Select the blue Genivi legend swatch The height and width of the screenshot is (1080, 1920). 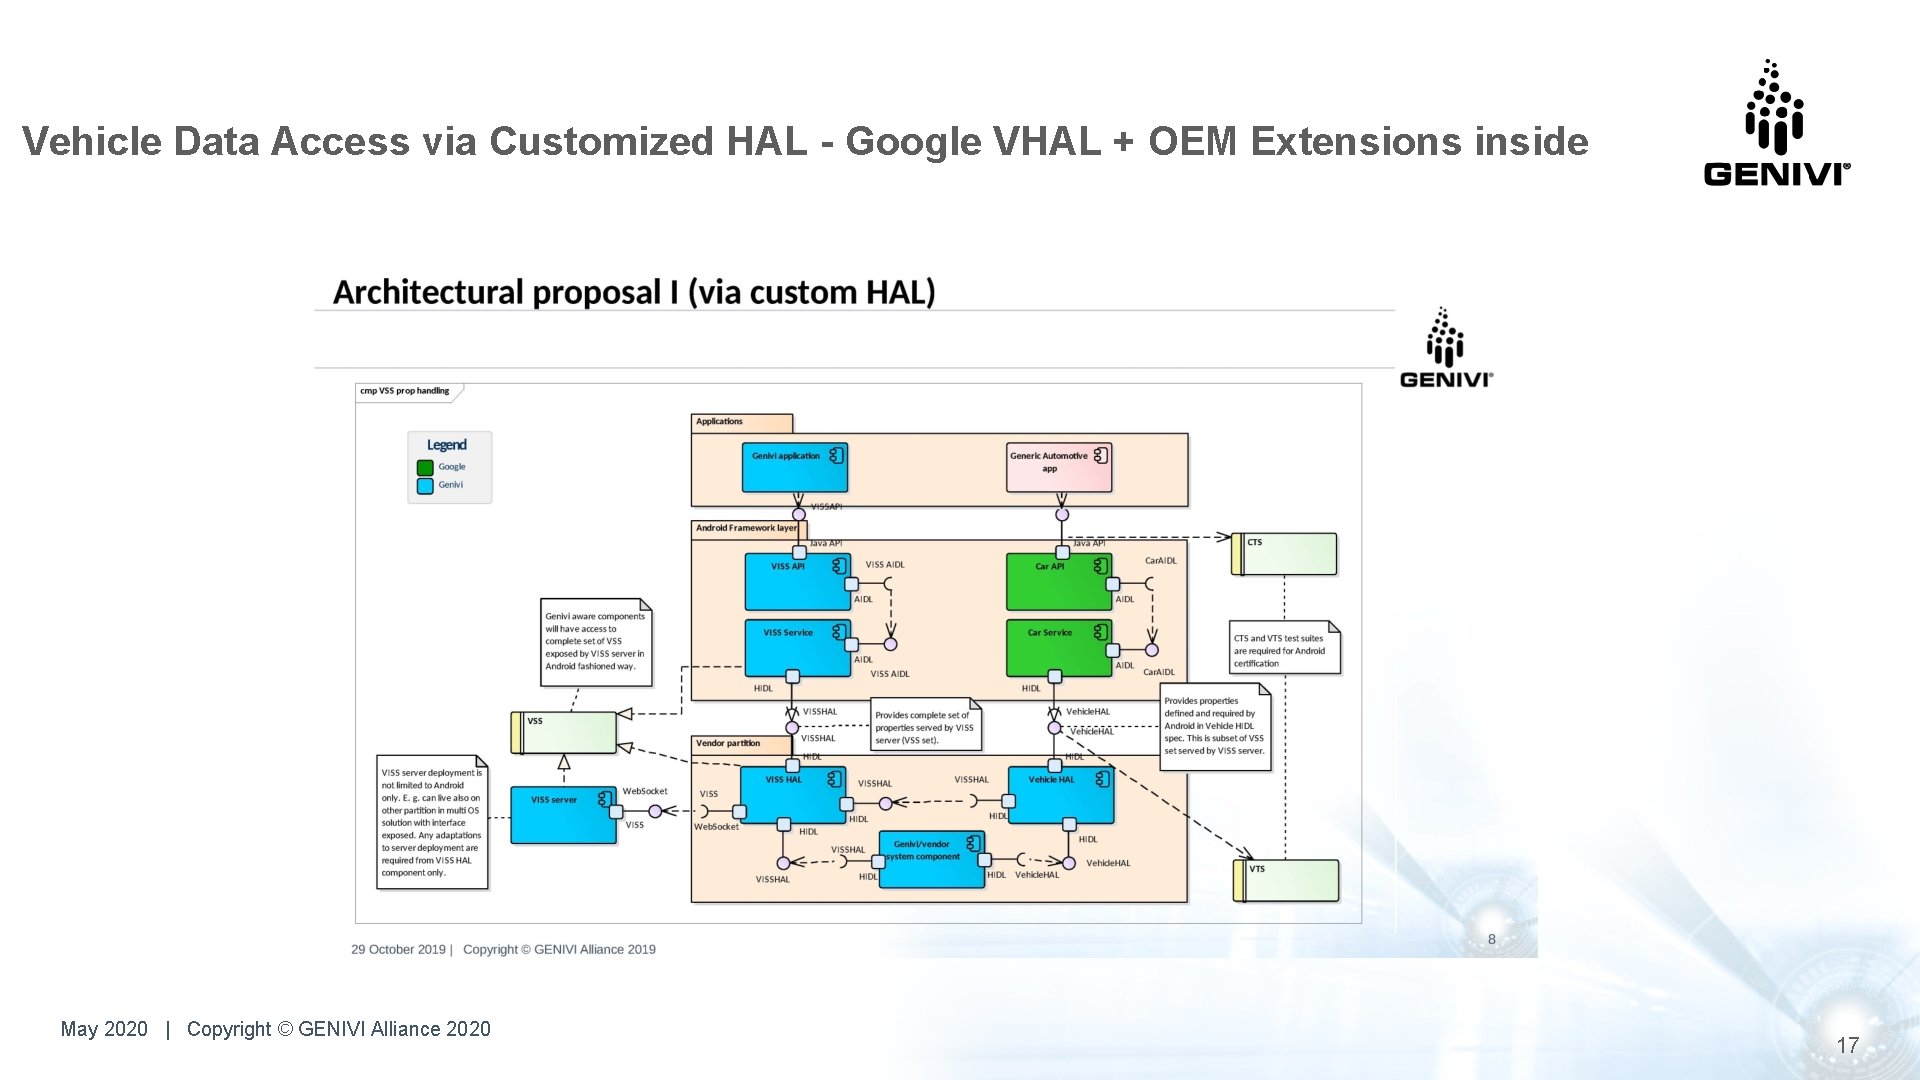coord(427,485)
